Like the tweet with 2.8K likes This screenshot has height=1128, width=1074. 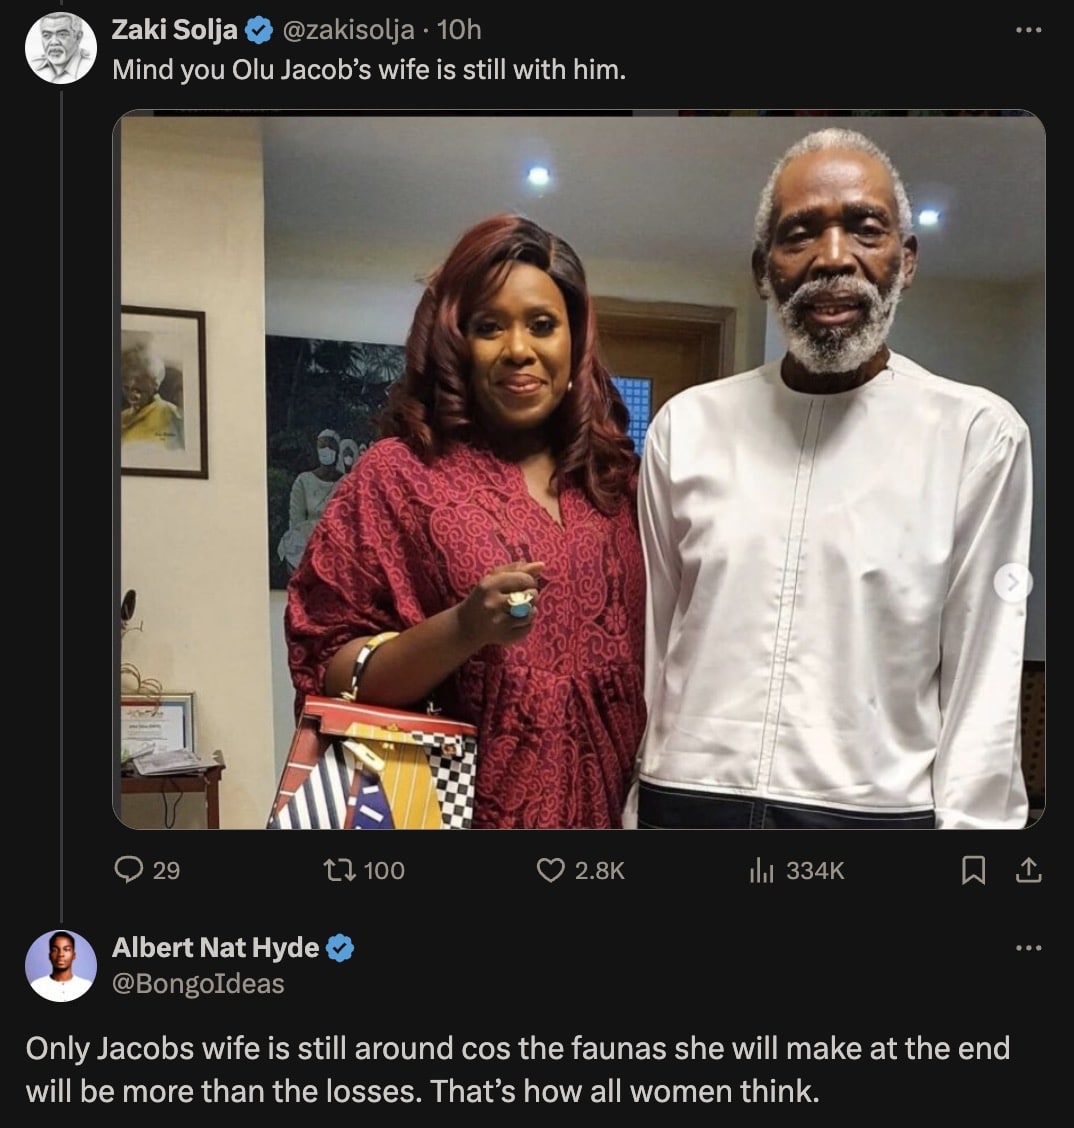pos(551,871)
